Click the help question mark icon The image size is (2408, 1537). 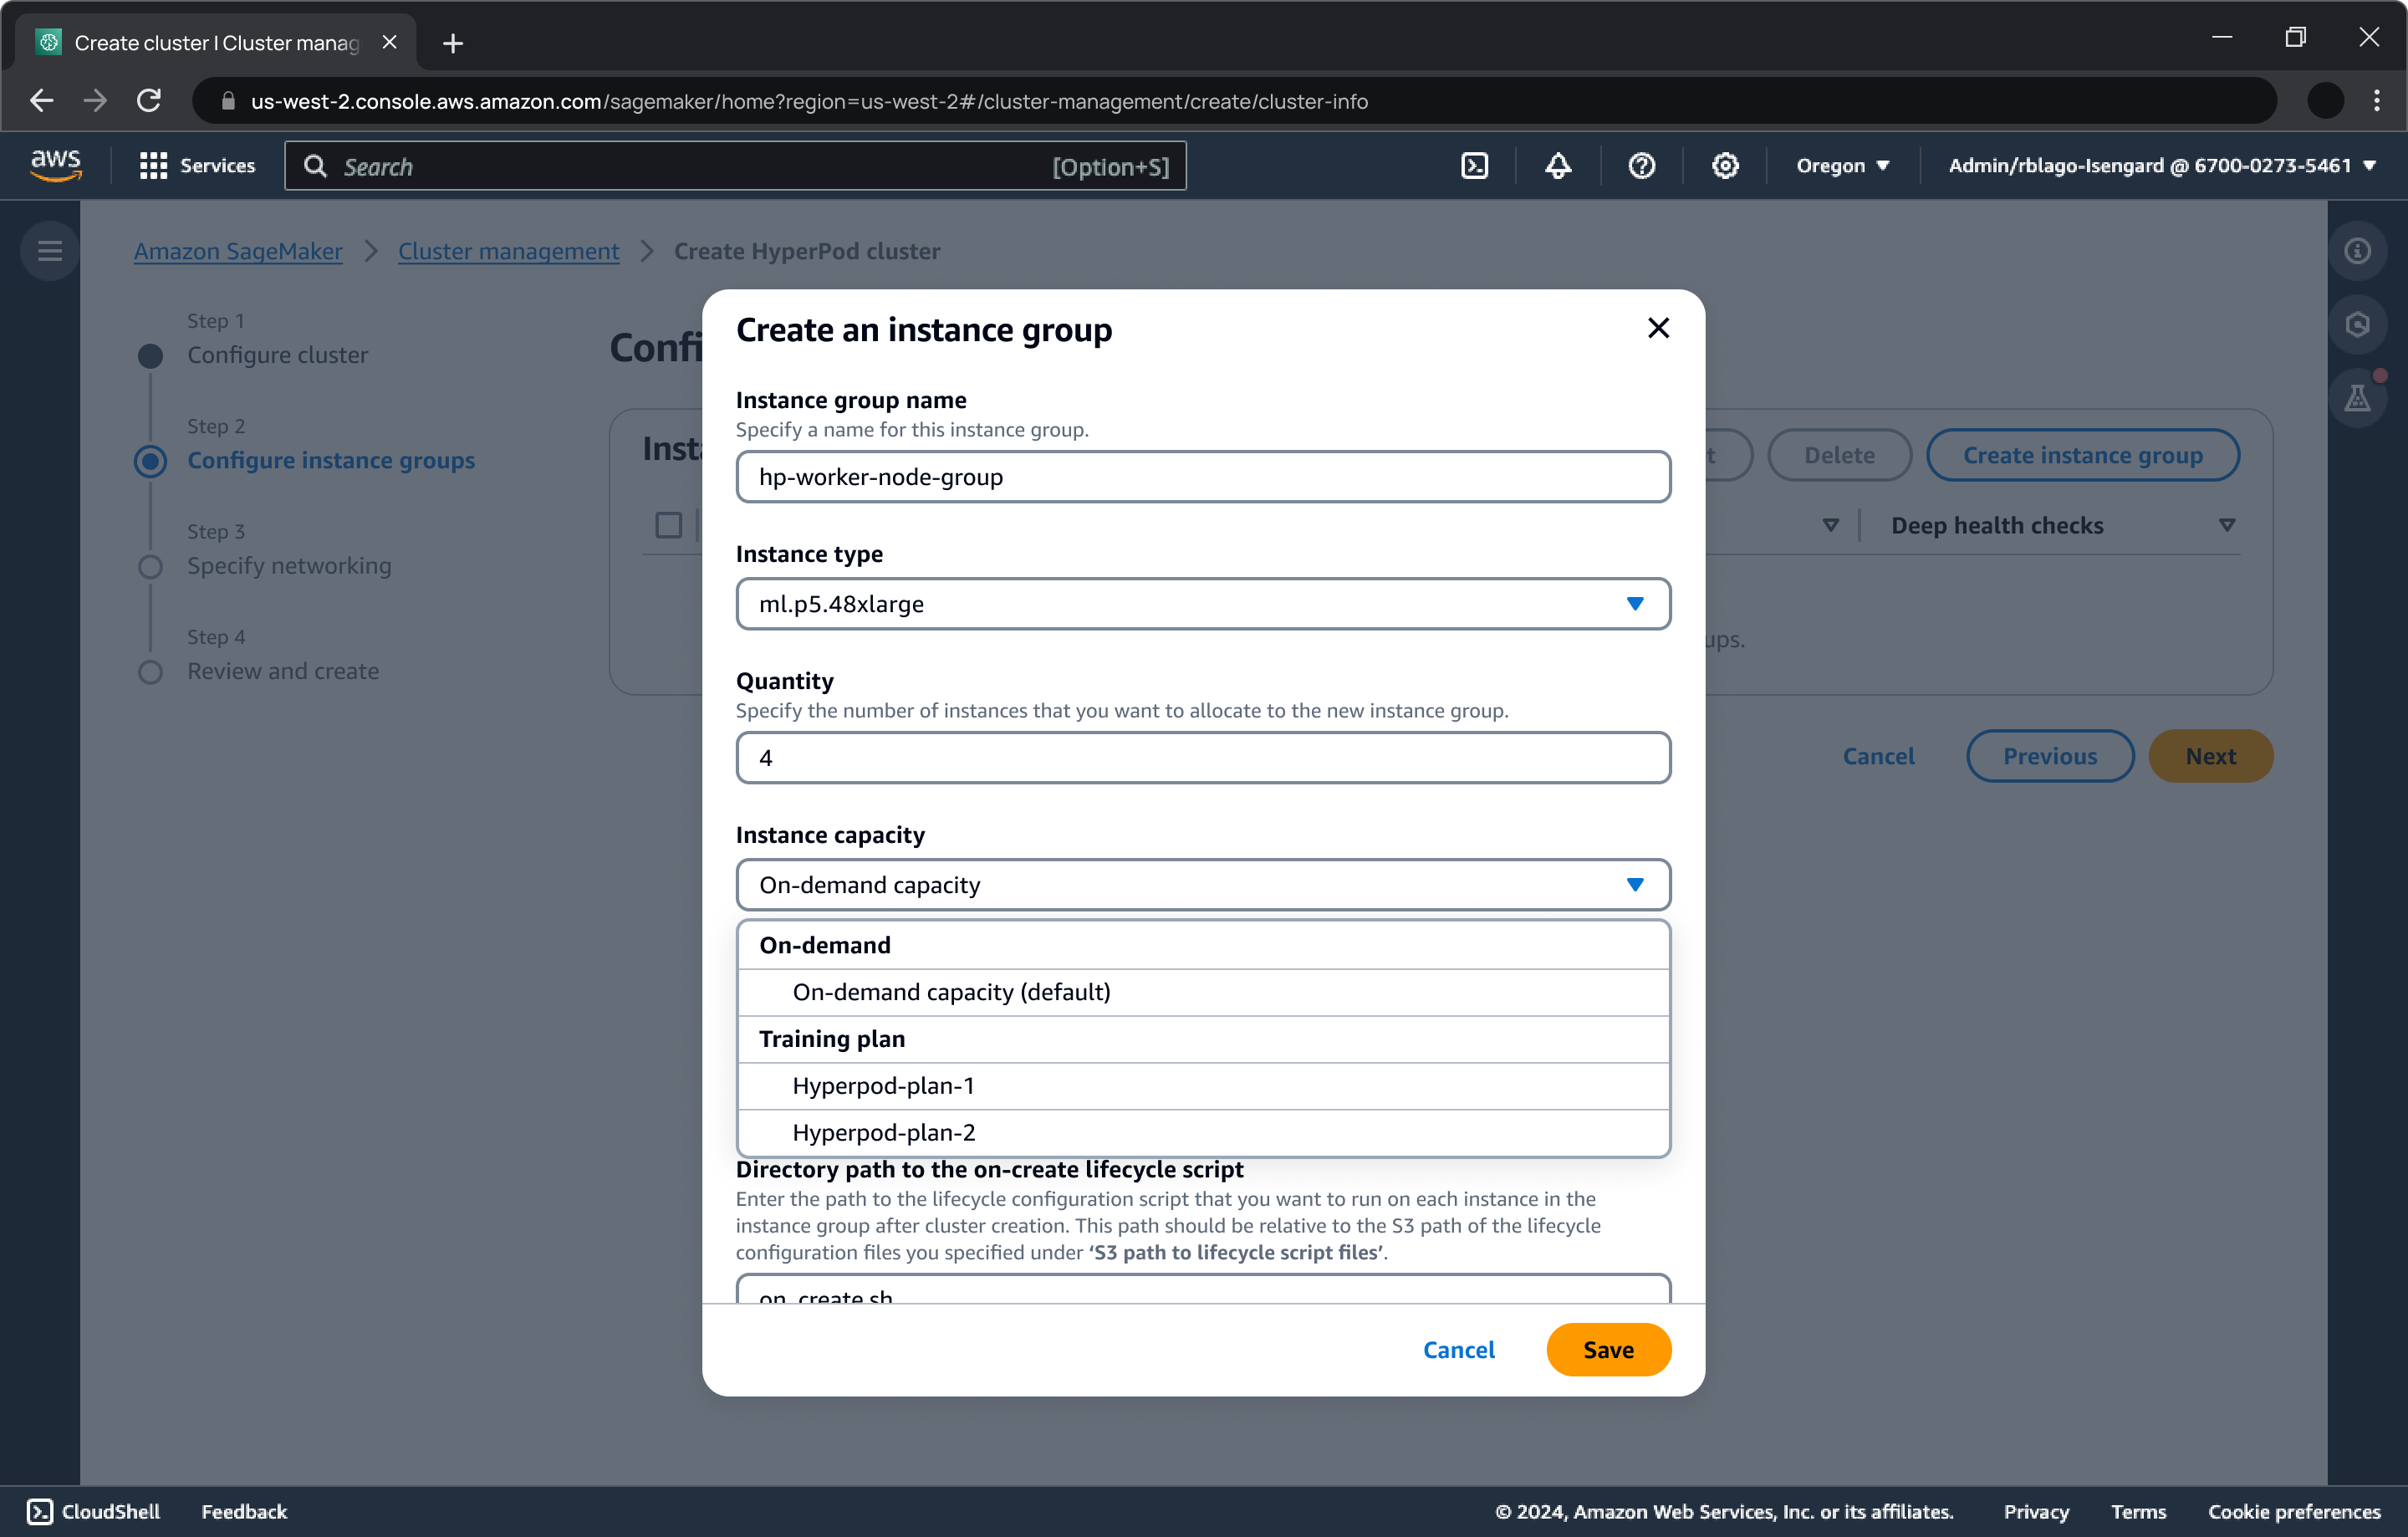[x=1641, y=165]
